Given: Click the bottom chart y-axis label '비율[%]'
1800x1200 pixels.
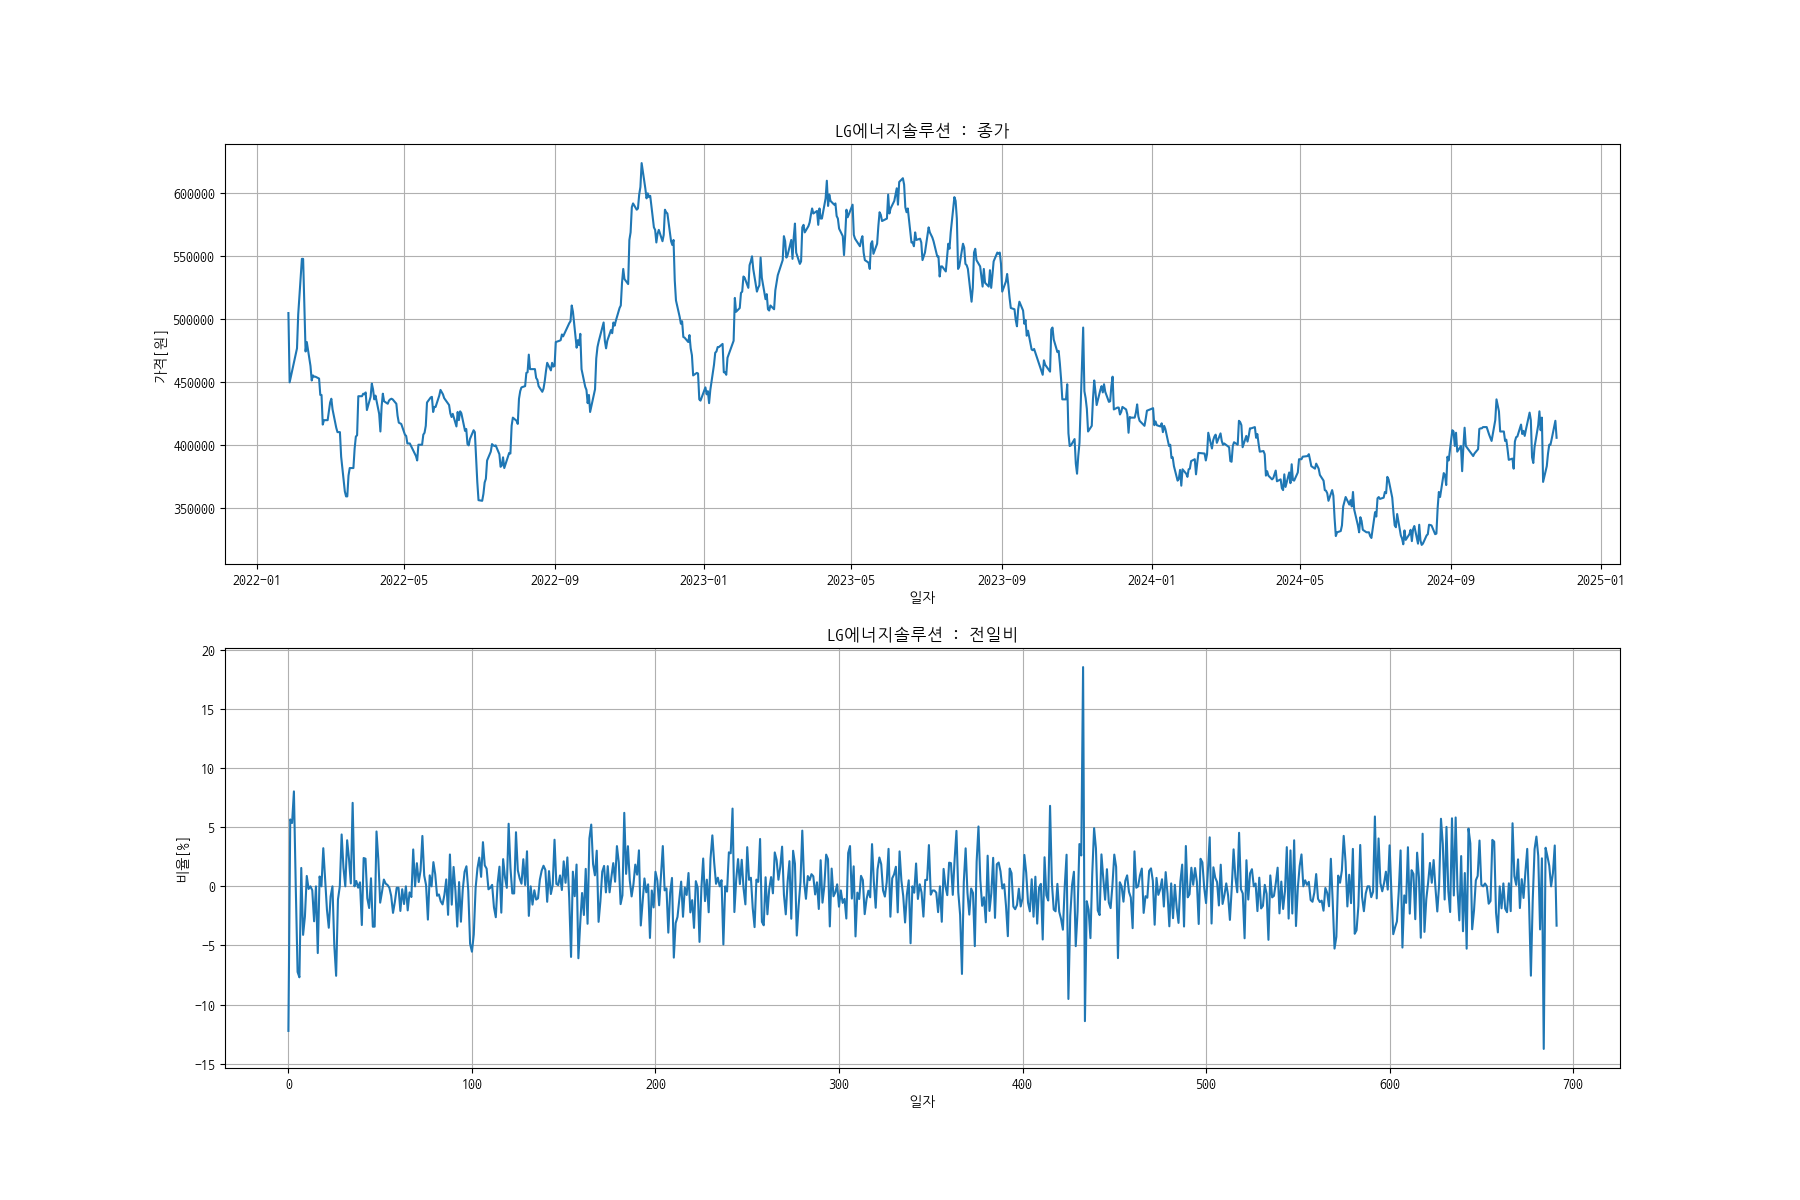Looking at the screenshot, I should pyautogui.click(x=183, y=860).
